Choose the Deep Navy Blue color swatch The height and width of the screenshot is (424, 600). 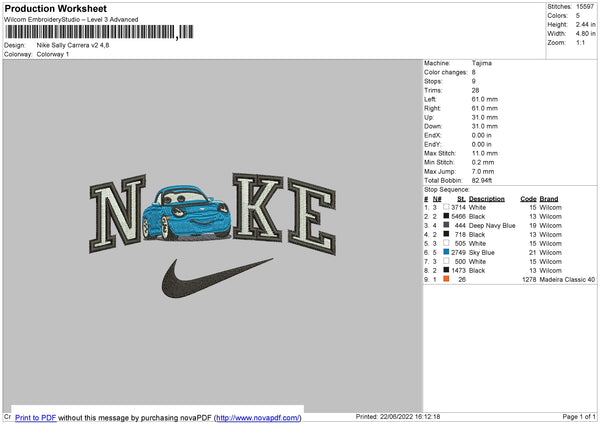446,225
